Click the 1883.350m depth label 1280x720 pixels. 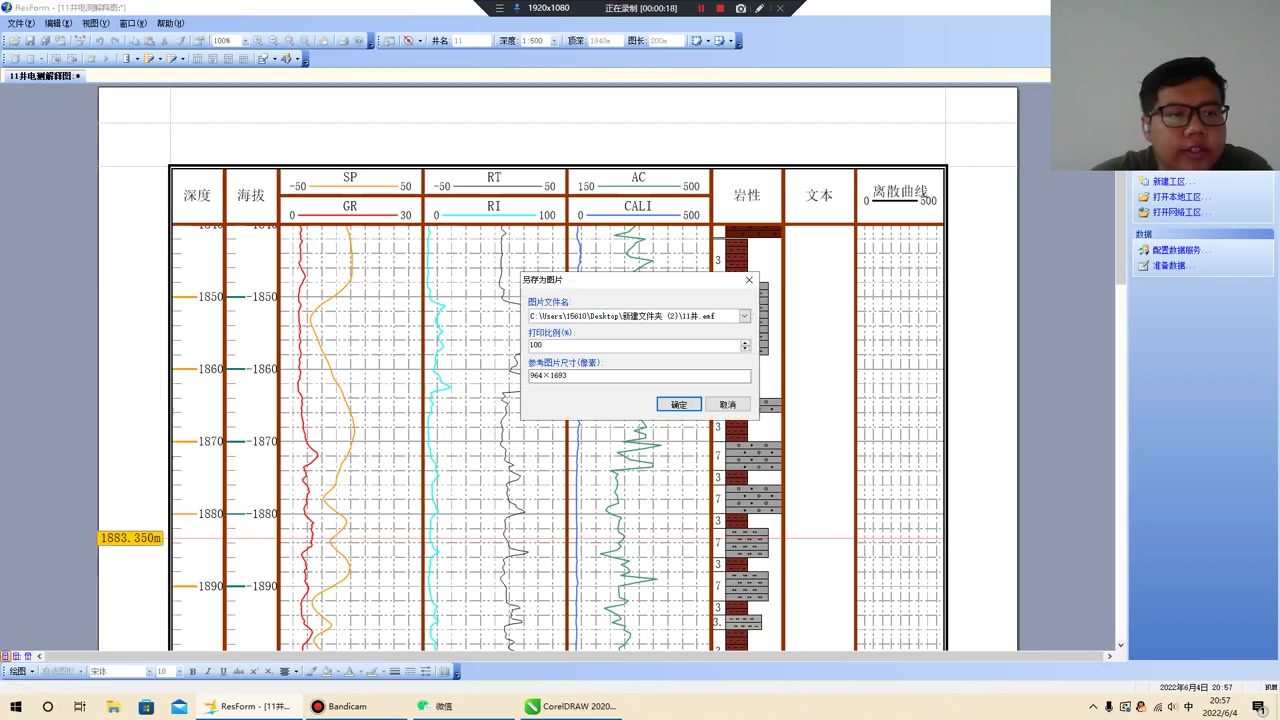click(x=130, y=538)
